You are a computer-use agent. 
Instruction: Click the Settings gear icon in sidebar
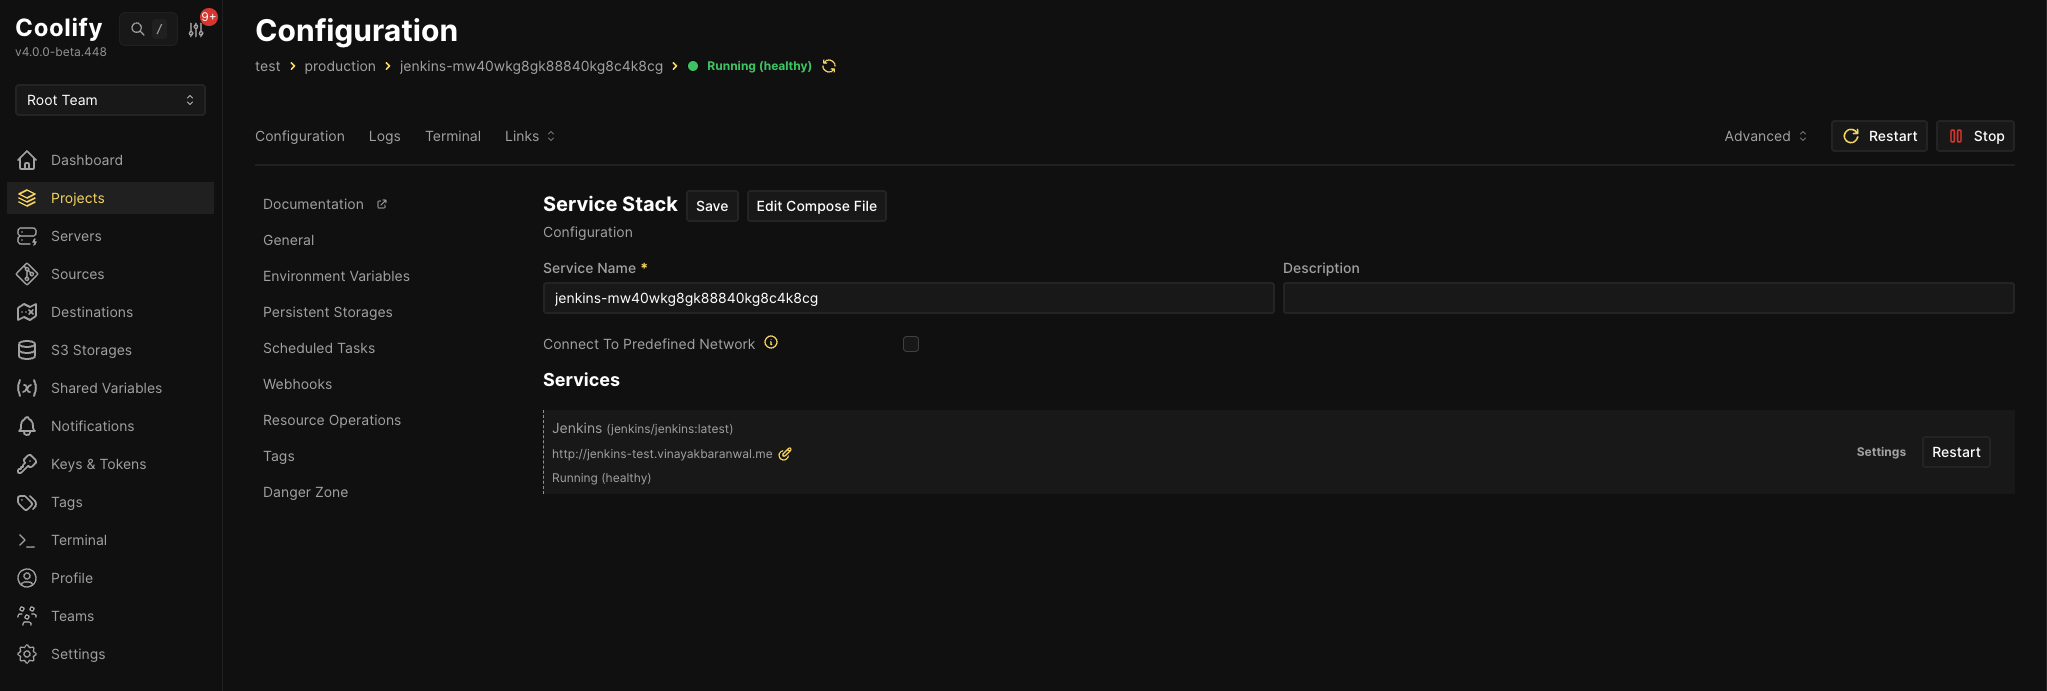[27, 654]
